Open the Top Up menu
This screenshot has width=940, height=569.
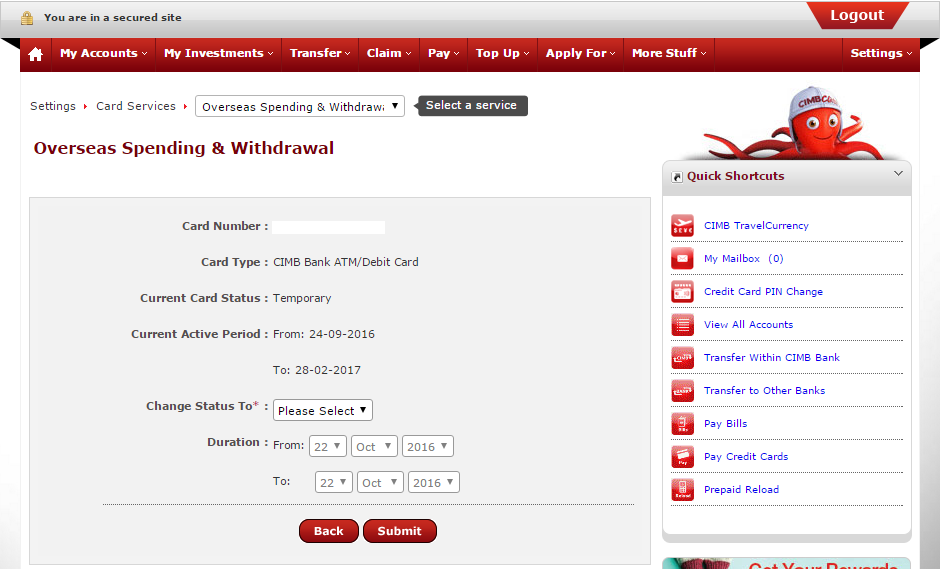(502, 53)
